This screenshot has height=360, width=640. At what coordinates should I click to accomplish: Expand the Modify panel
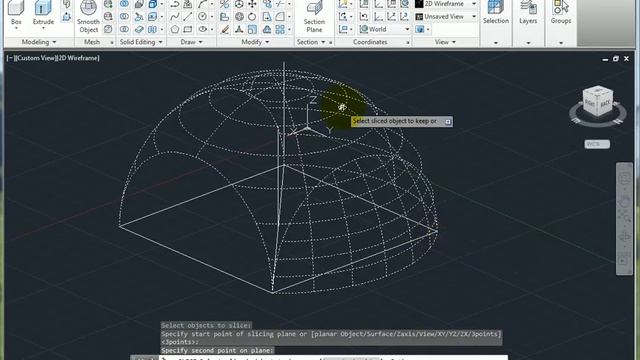click(255, 42)
